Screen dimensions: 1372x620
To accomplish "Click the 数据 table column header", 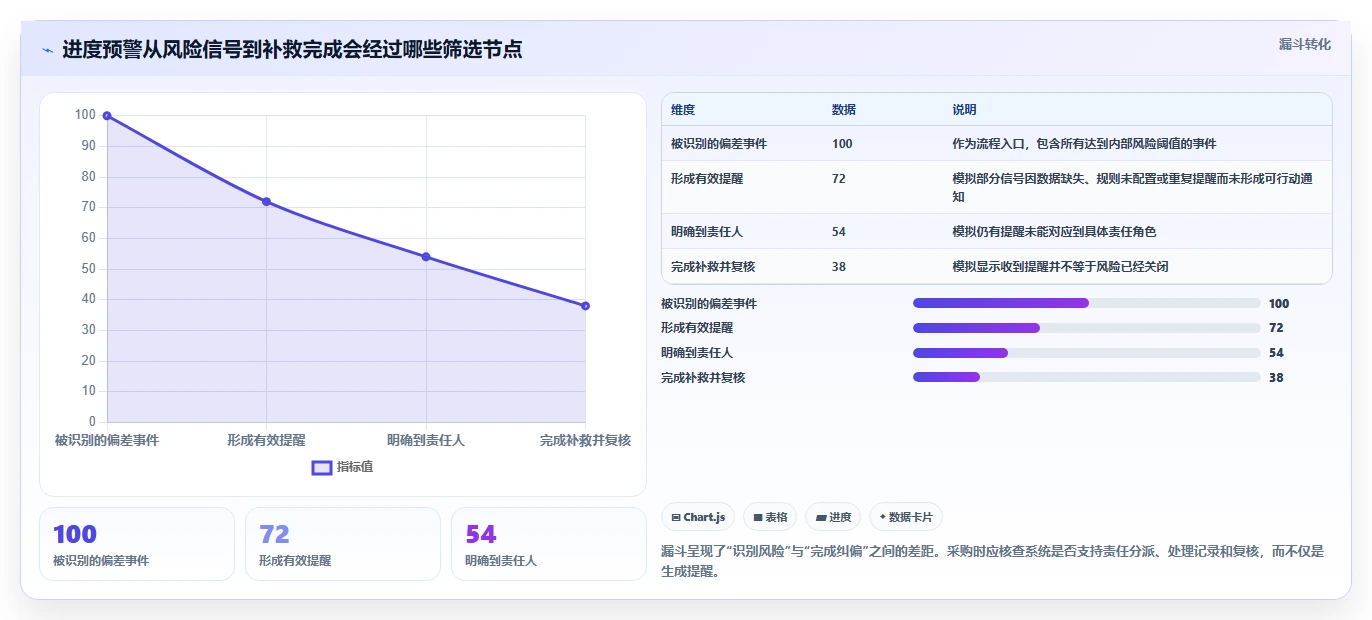I will (844, 110).
